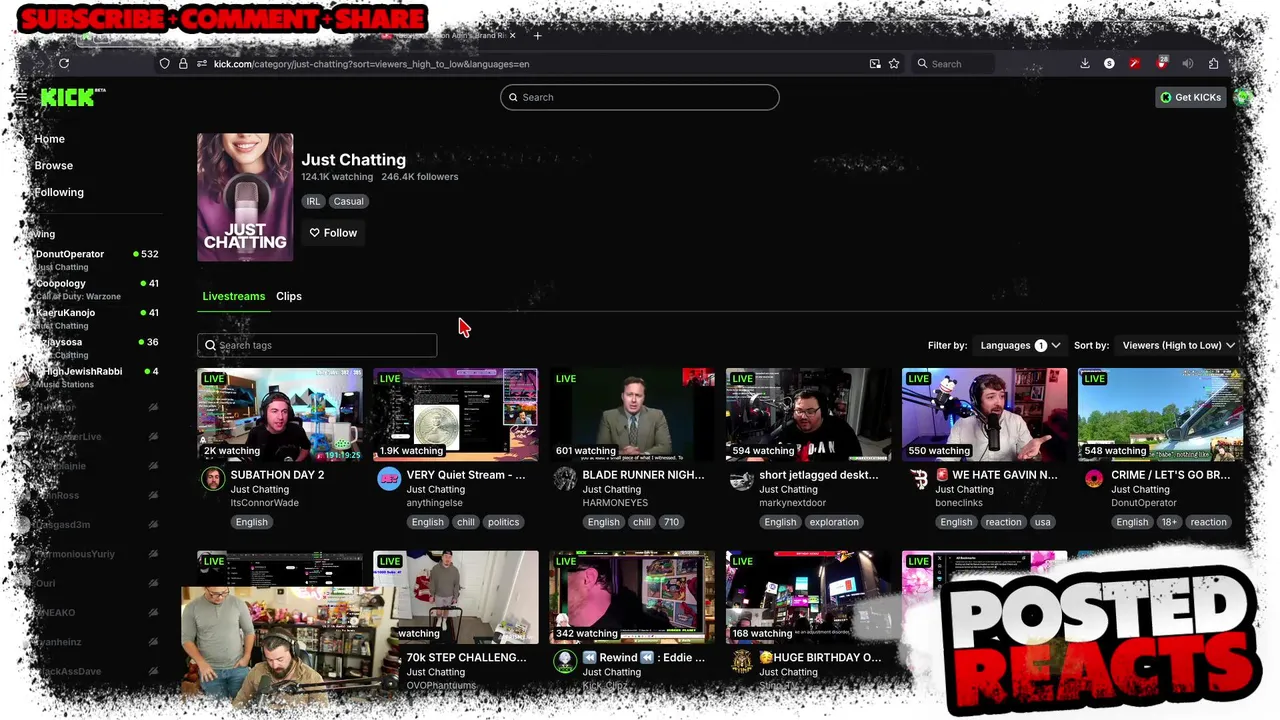Open the Rewind : Eddie stream thumbnail
Screen dimensions: 1280x720
[632, 597]
